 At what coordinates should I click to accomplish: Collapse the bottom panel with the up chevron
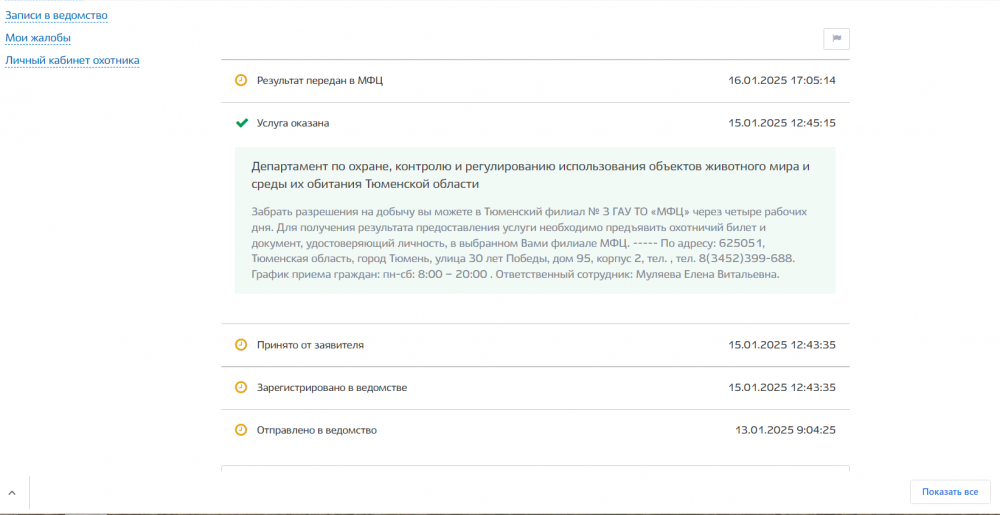click(12, 493)
